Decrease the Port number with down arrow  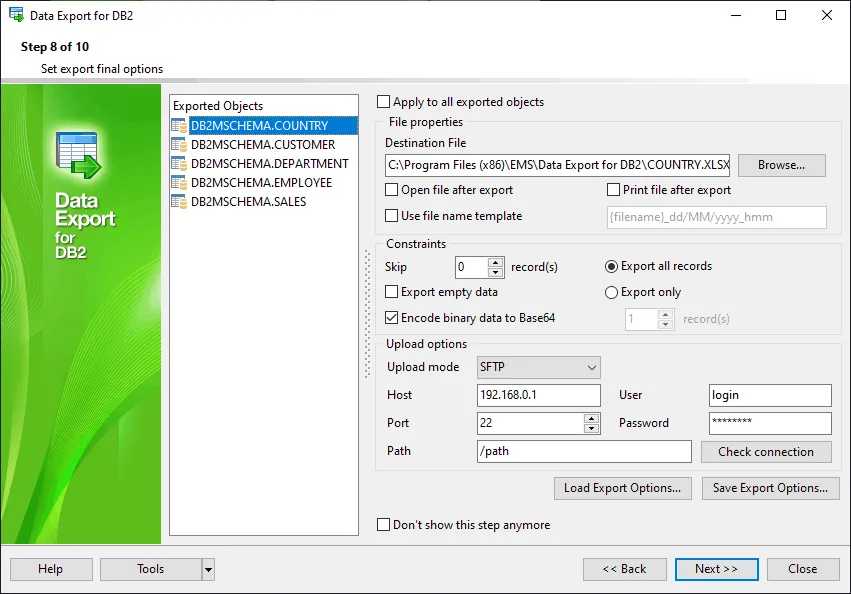point(591,428)
